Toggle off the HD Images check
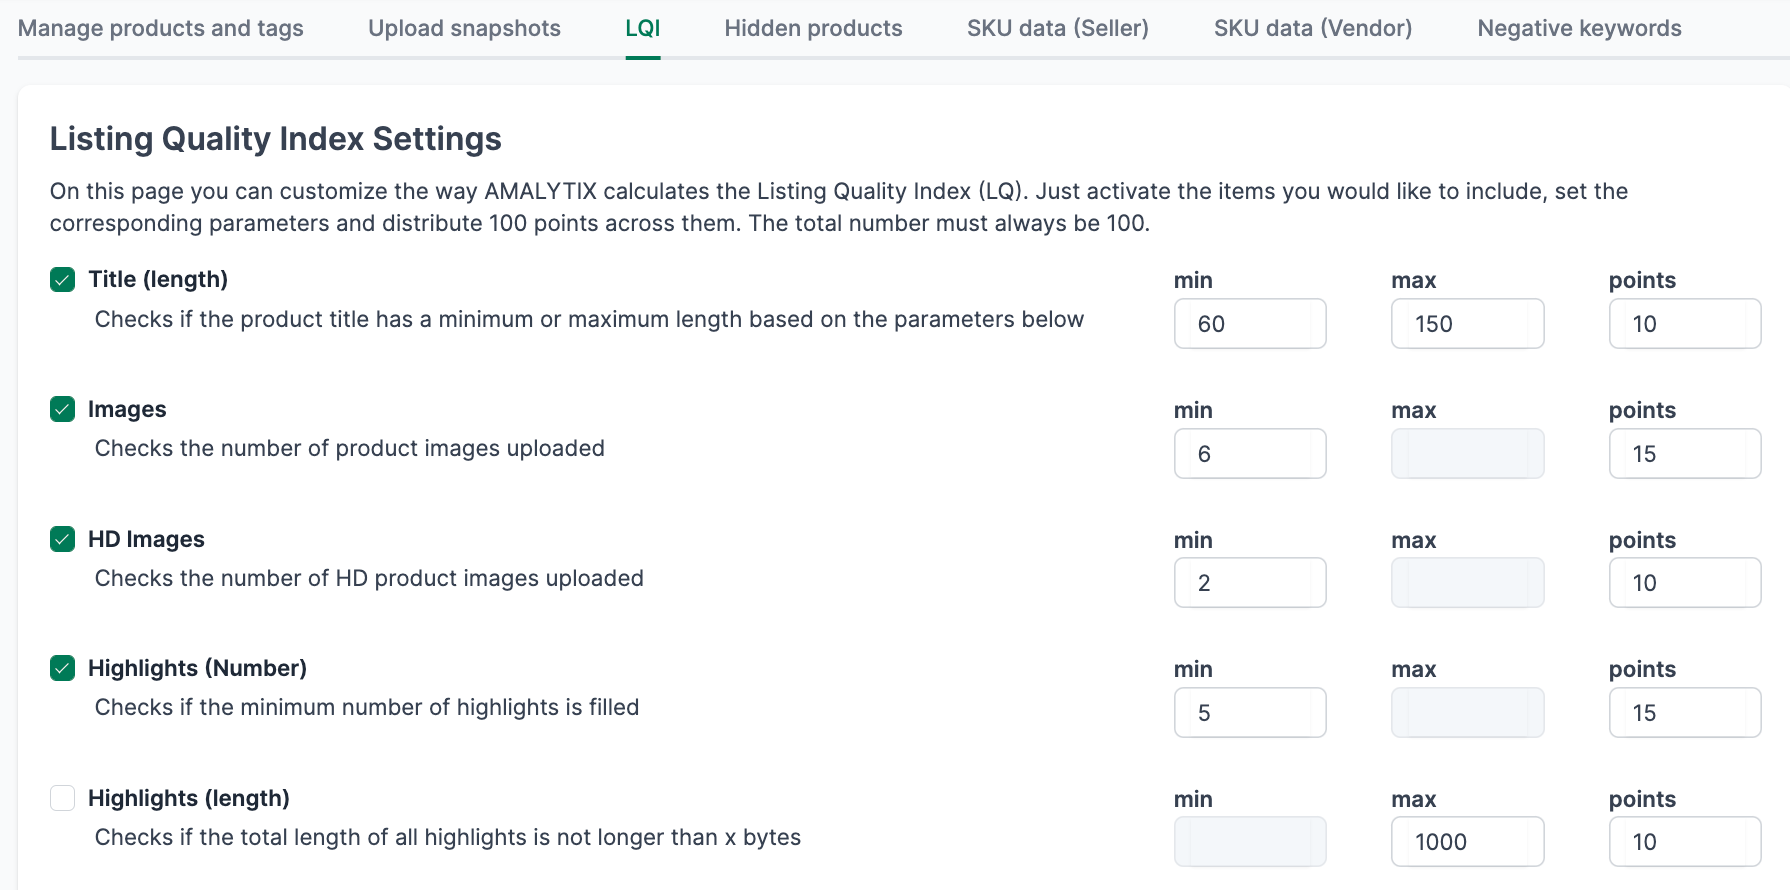The image size is (1790, 890). tap(62, 539)
